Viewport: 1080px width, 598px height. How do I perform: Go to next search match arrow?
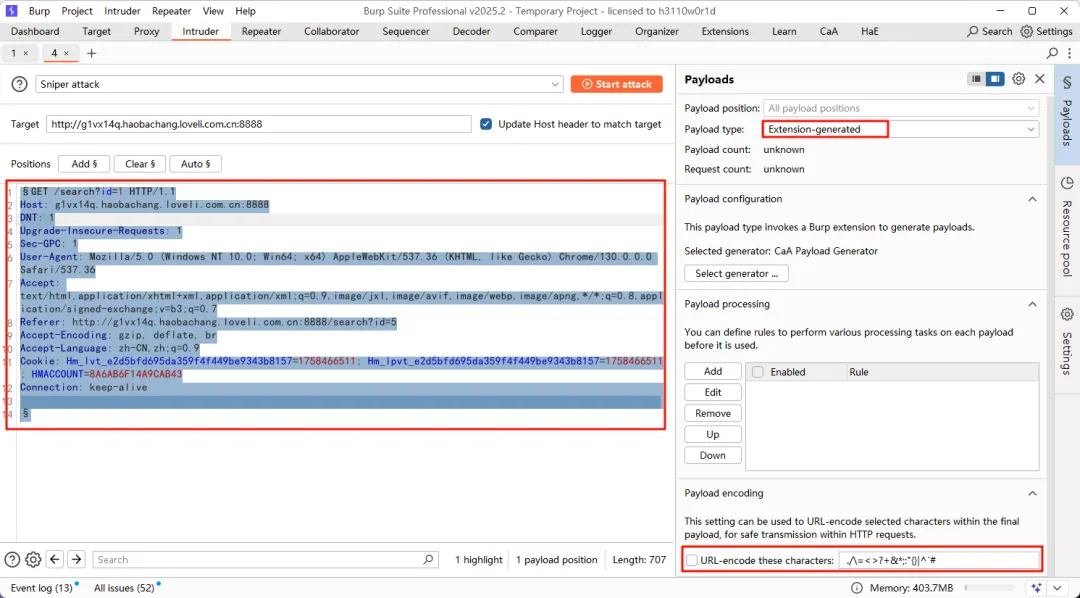pos(76,559)
